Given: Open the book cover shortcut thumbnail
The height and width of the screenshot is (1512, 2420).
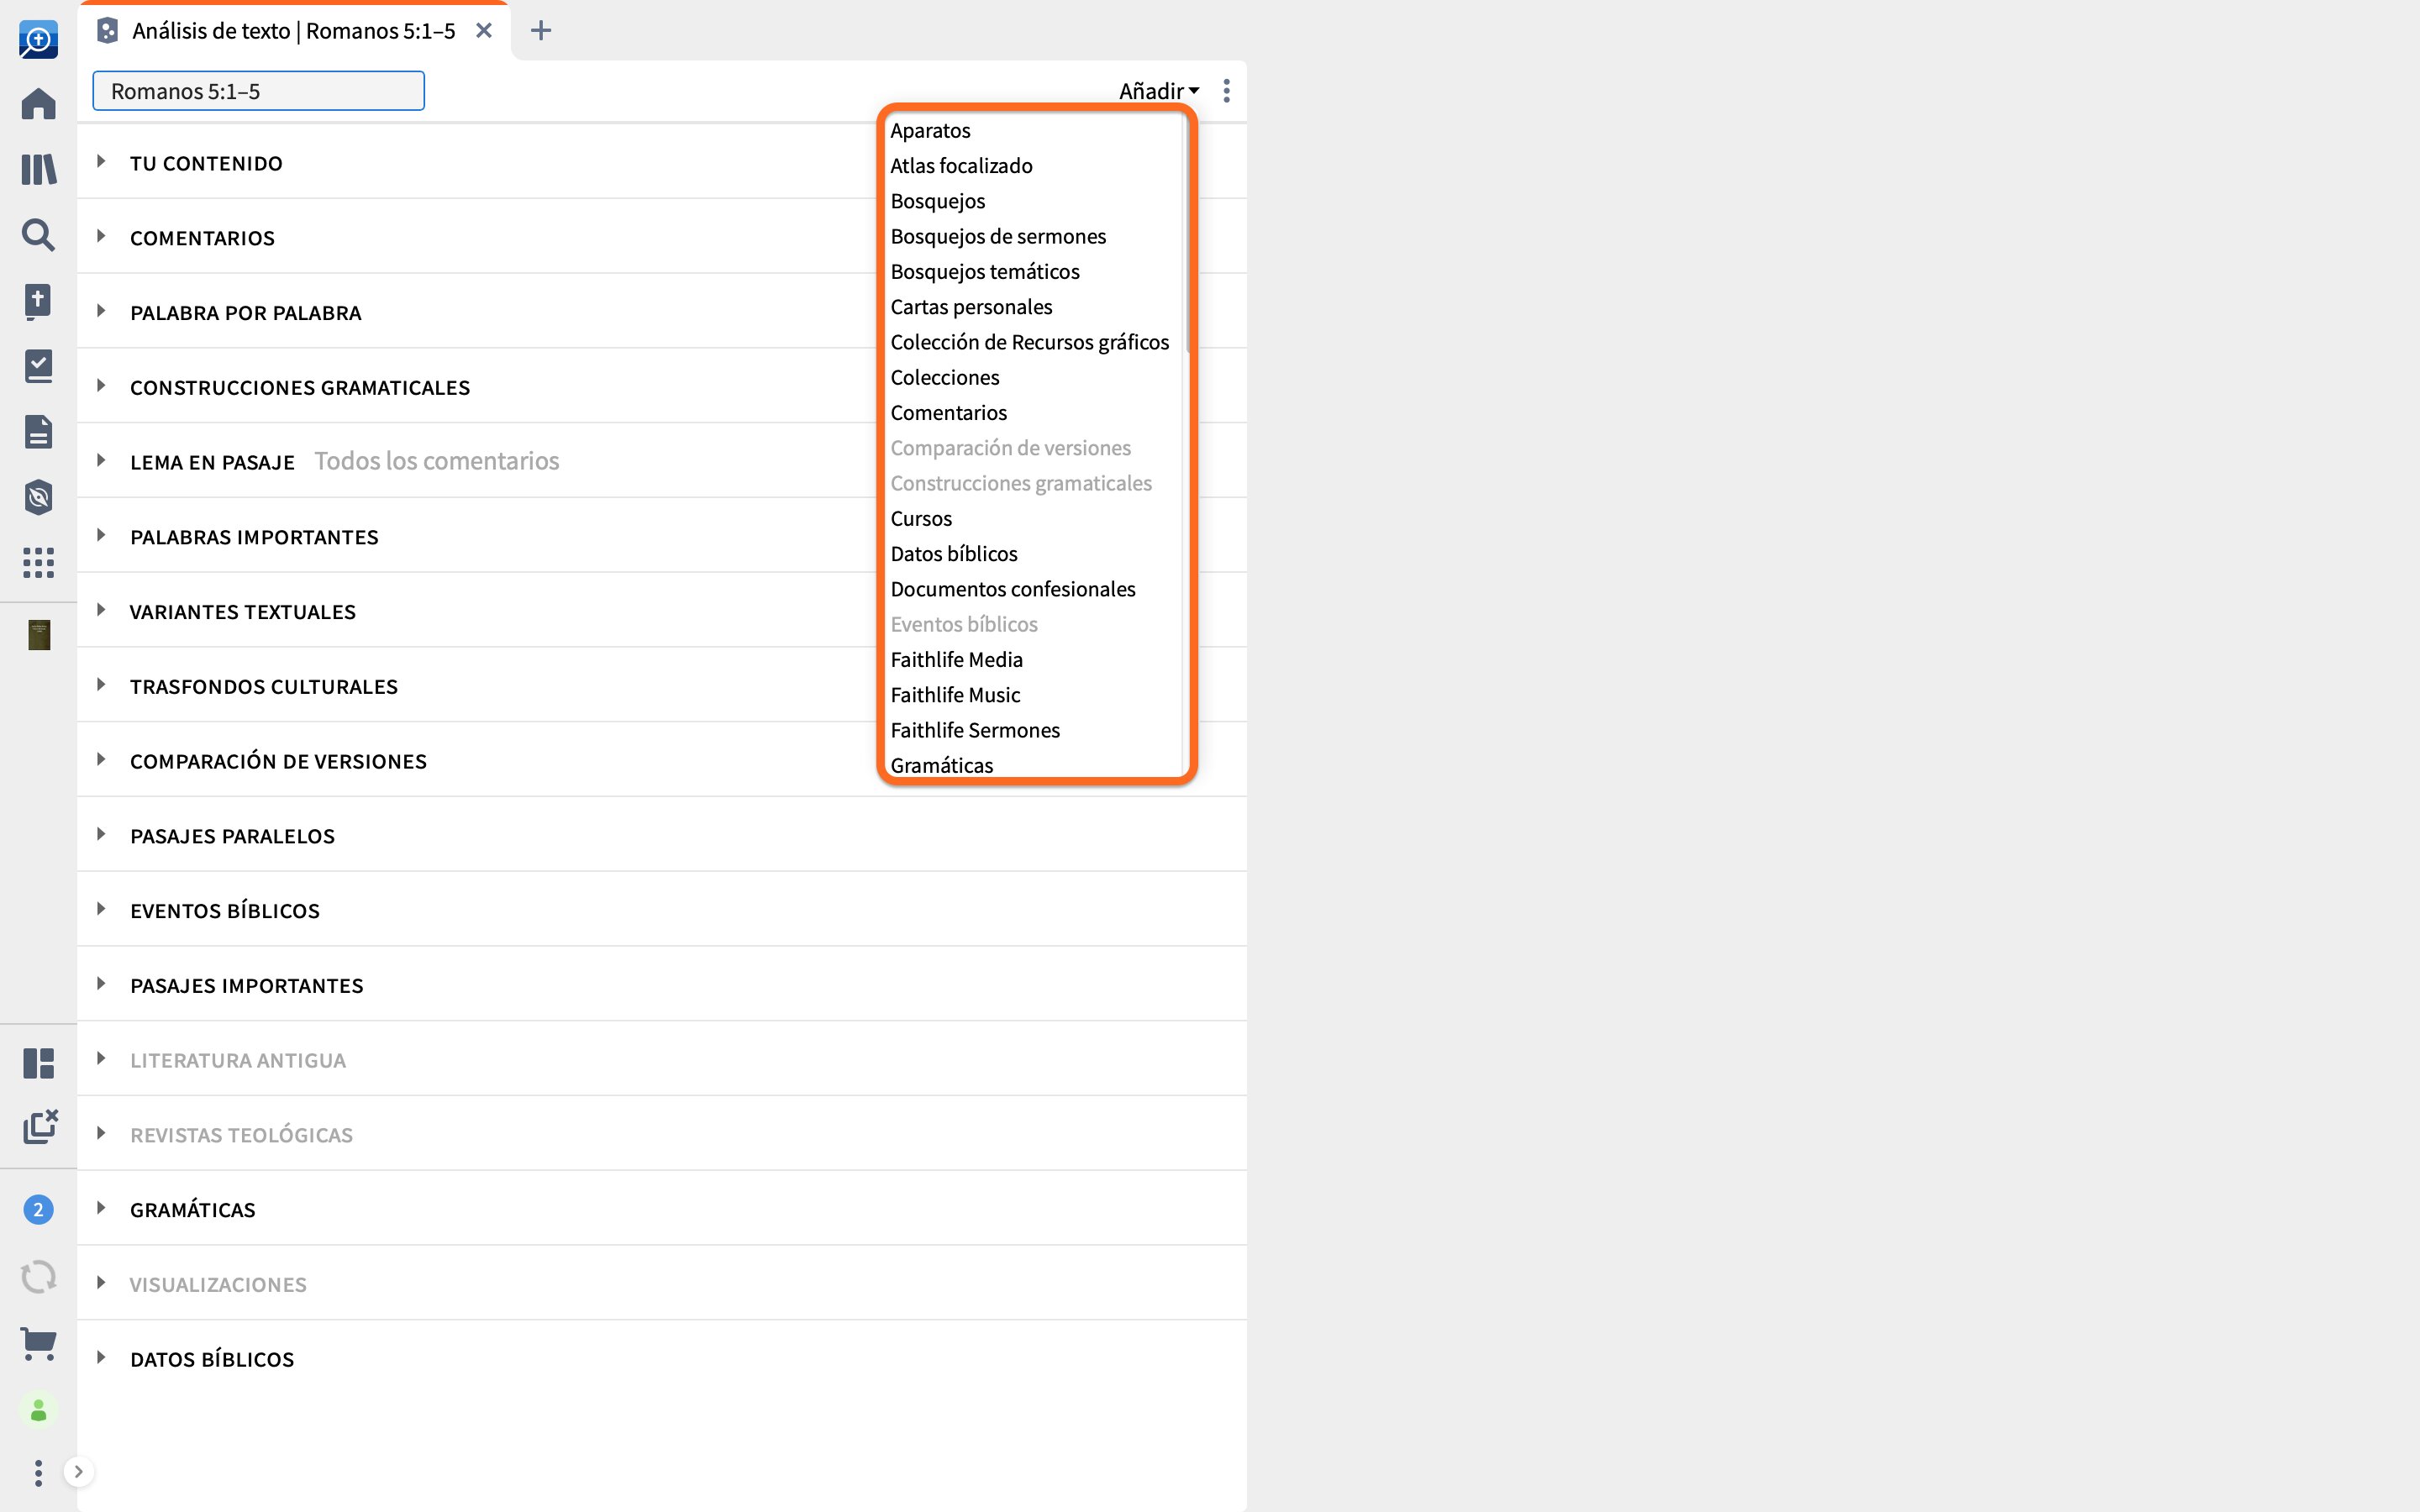Looking at the screenshot, I should coord(39,635).
